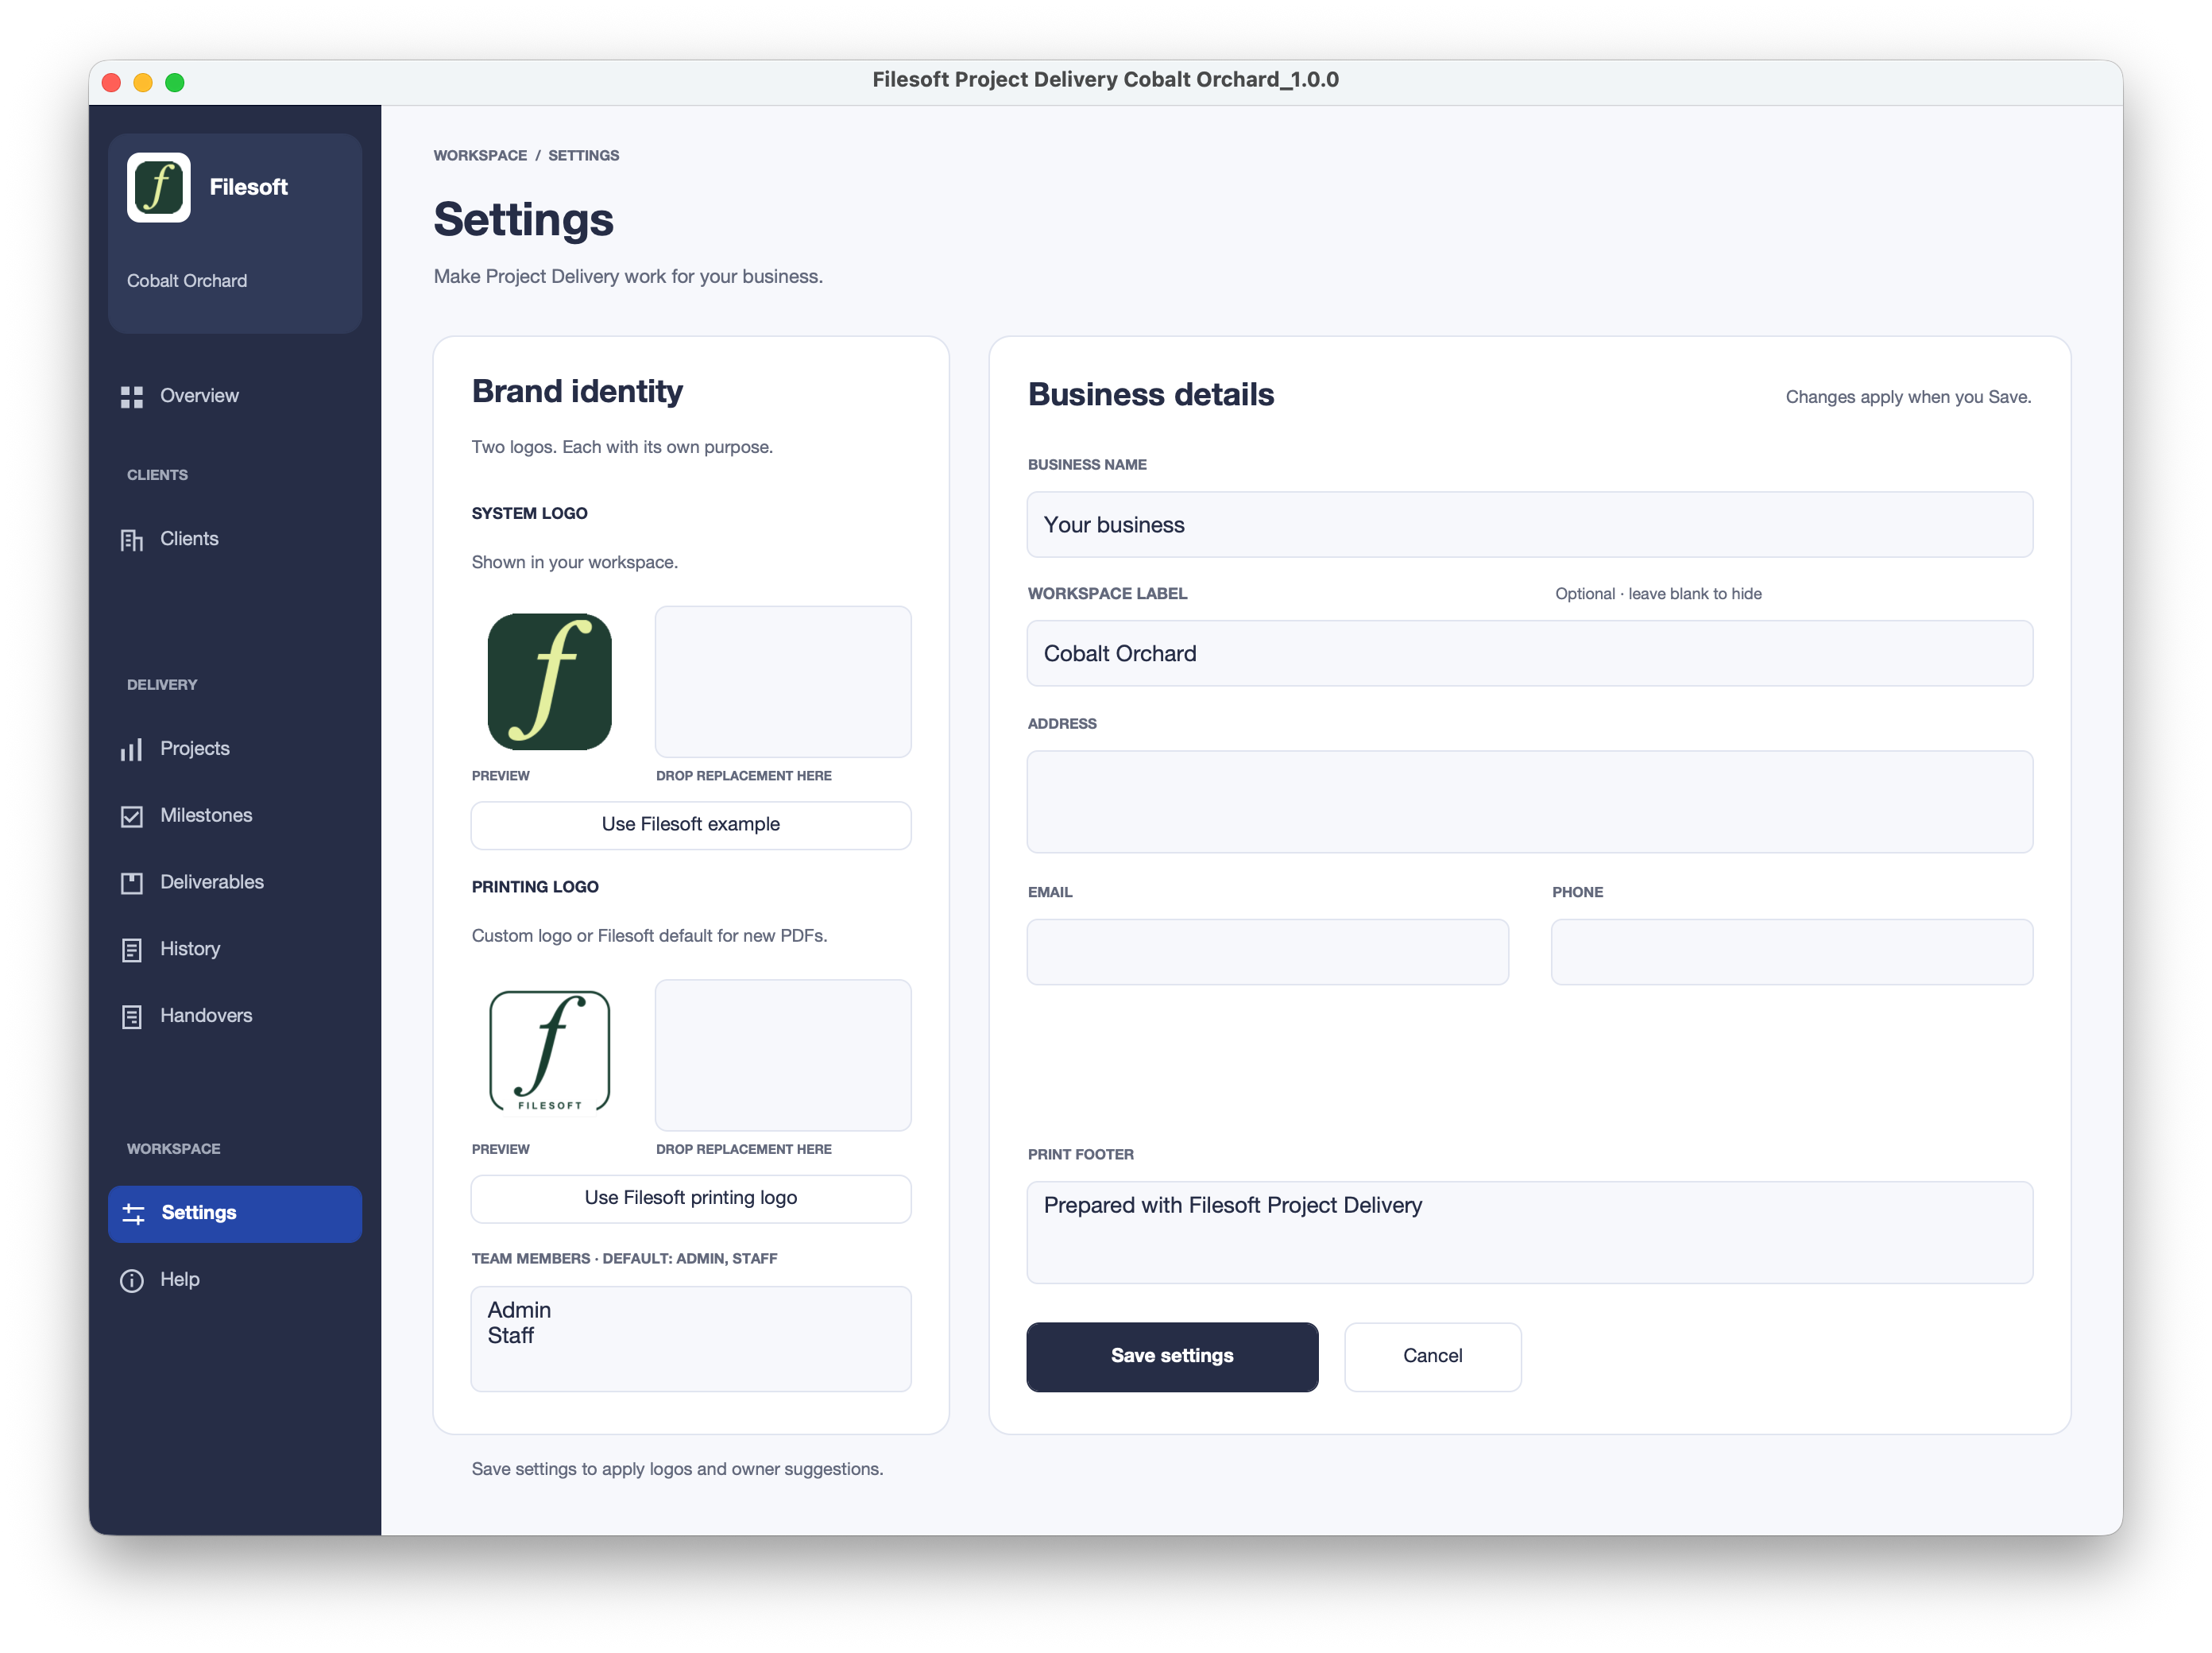Click the WORKSPACE breadcrumb link
This screenshot has height=1653, width=2212.
click(x=480, y=155)
